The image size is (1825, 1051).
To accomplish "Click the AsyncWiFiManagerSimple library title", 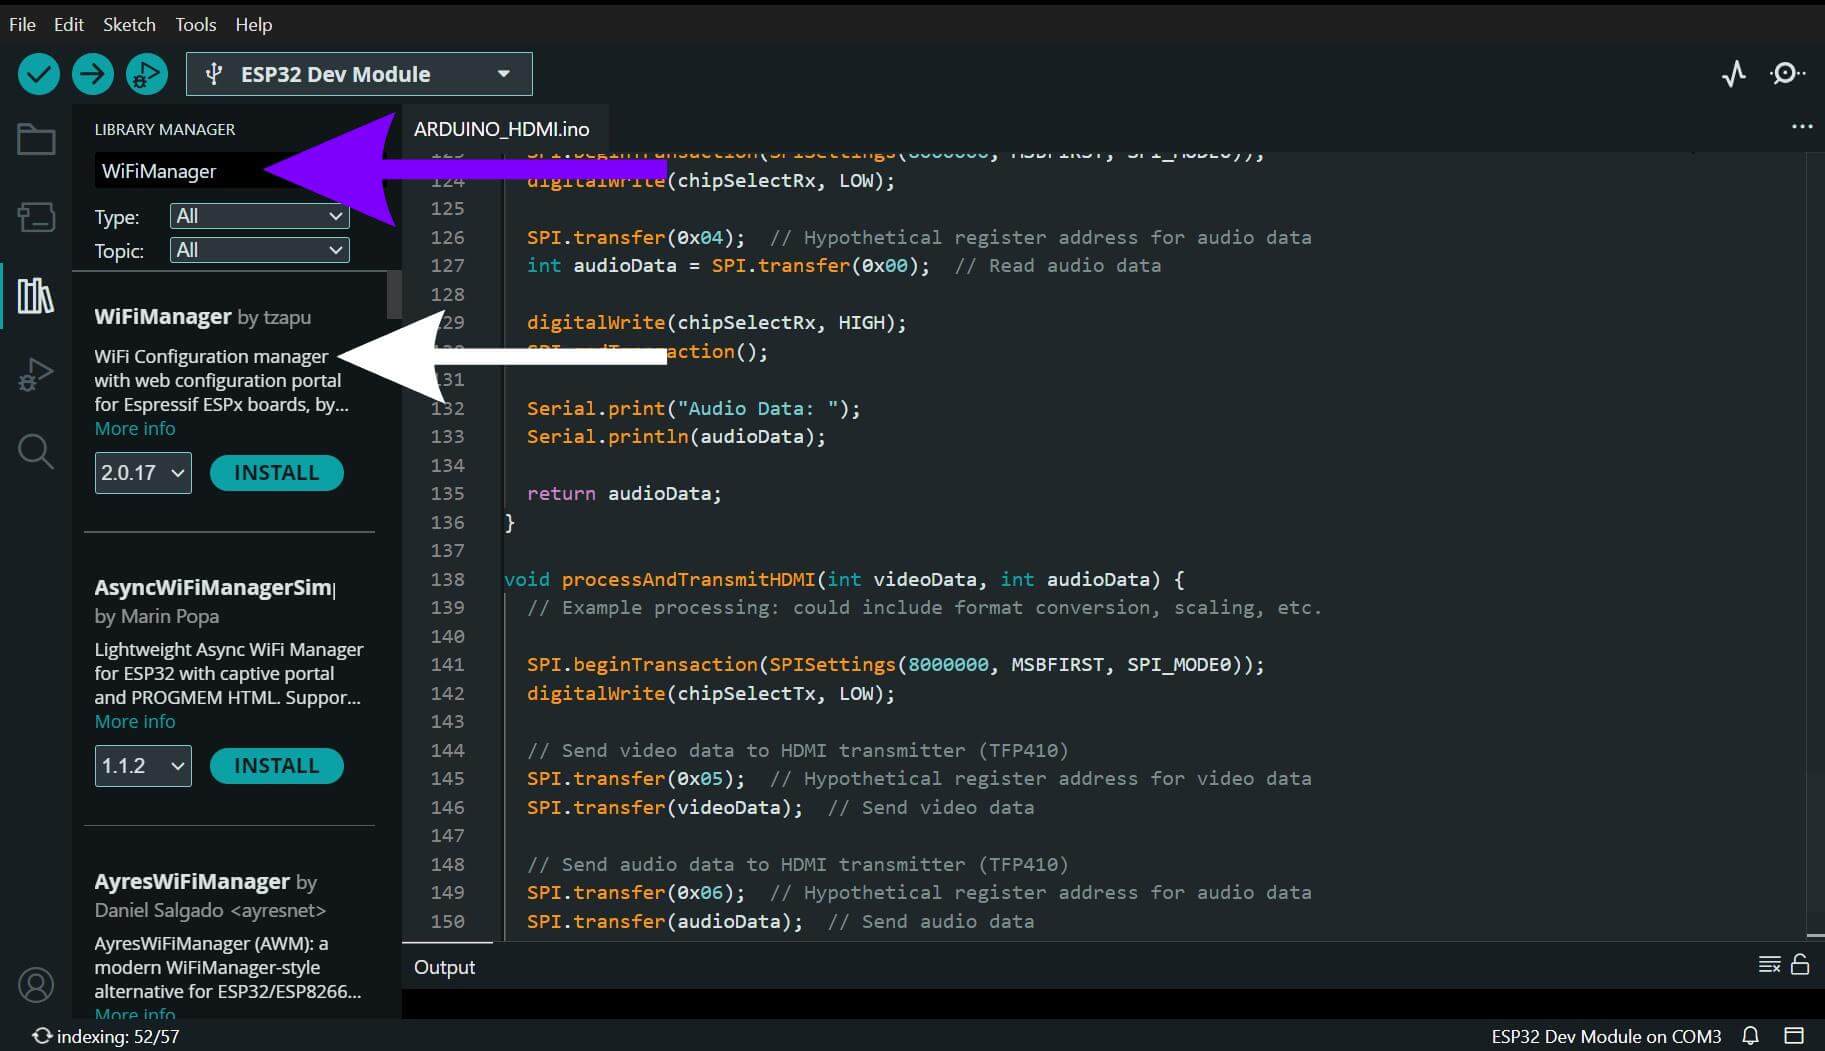I will pyautogui.click(x=214, y=588).
